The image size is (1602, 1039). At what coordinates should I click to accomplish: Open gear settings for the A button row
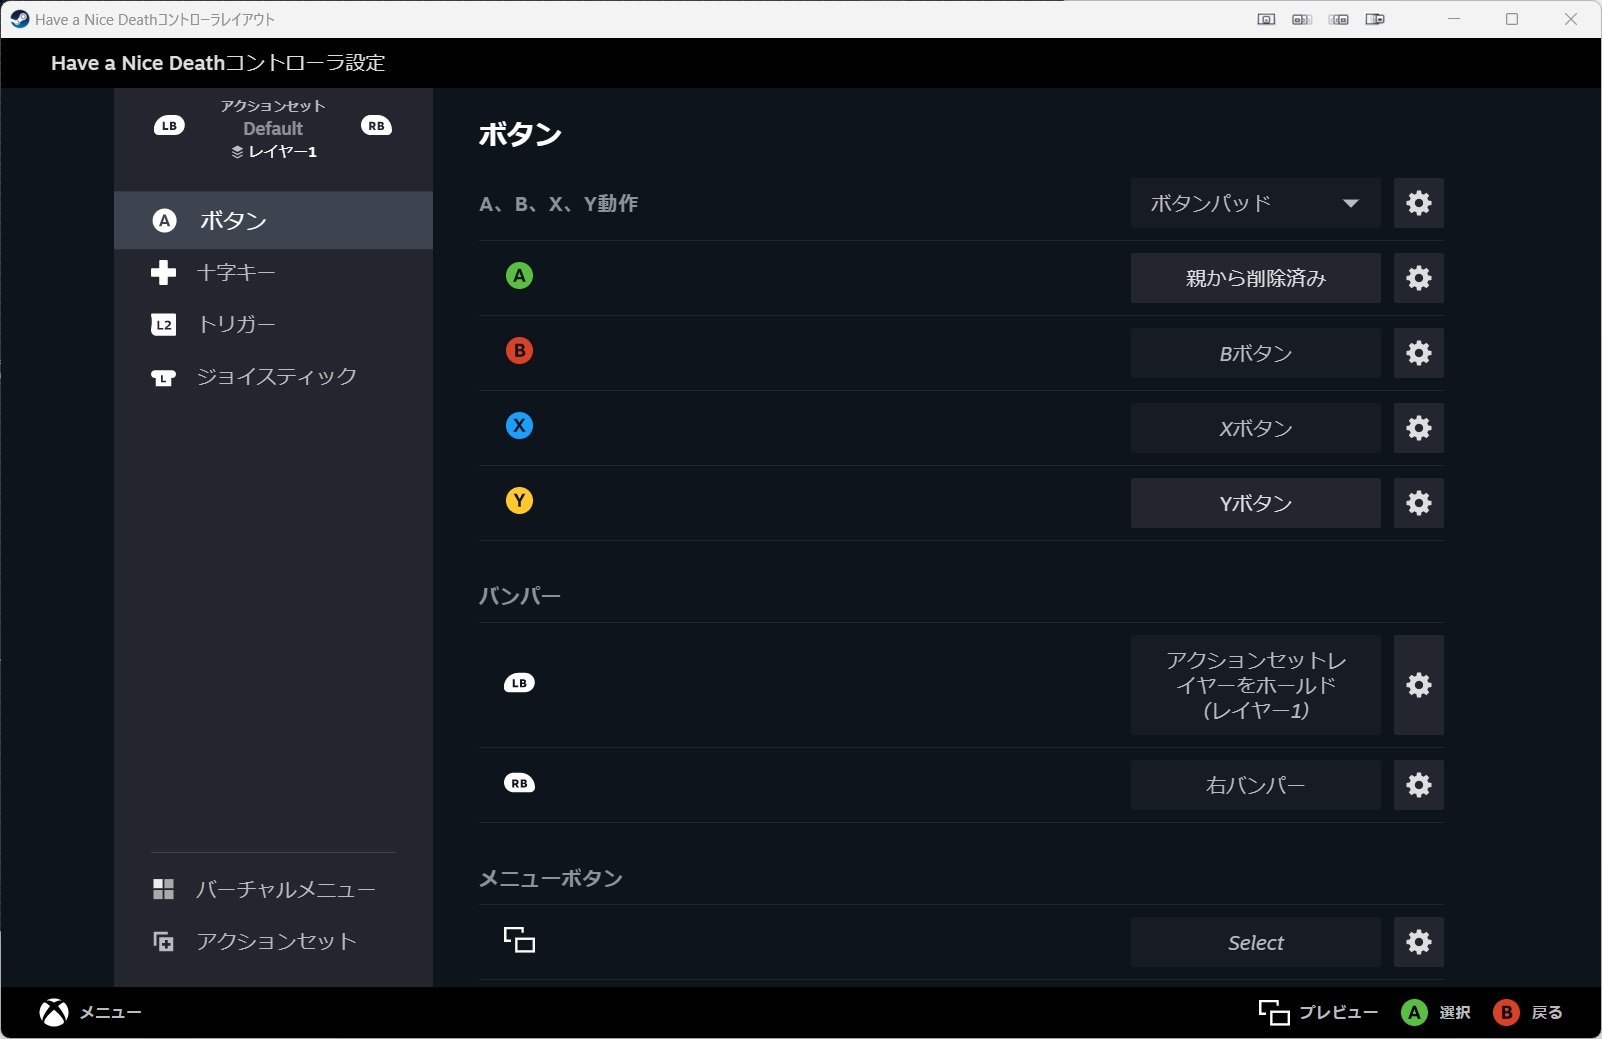pos(1418,278)
